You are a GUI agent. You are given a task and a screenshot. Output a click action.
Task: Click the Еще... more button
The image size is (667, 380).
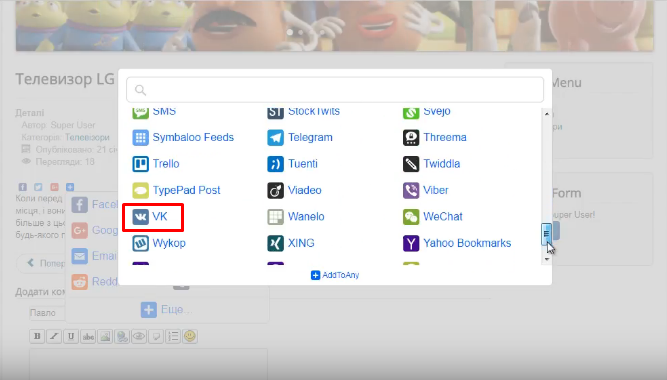point(167,310)
